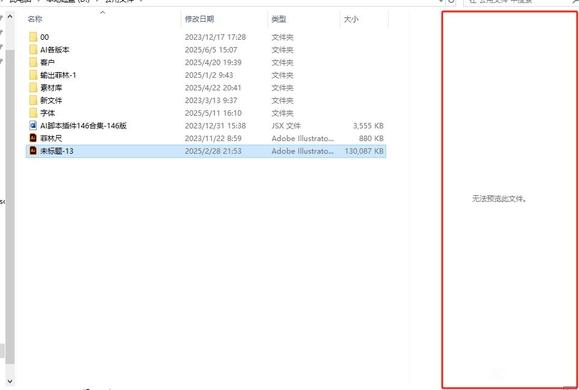Click the 新文件 folder icon
579x390 pixels.
click(x=33, y=100)
